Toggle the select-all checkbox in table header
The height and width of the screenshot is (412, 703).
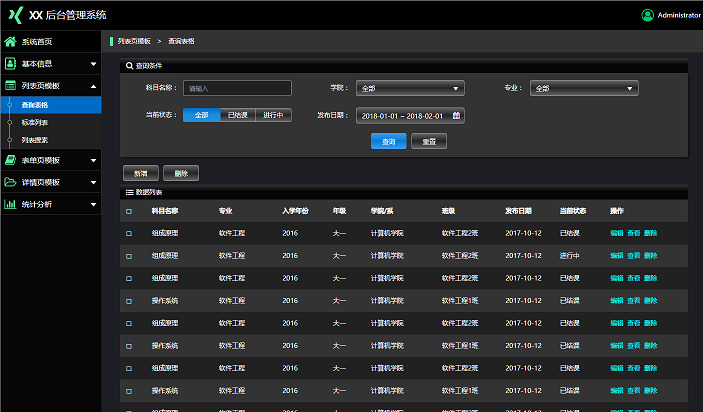coord(129,211)
